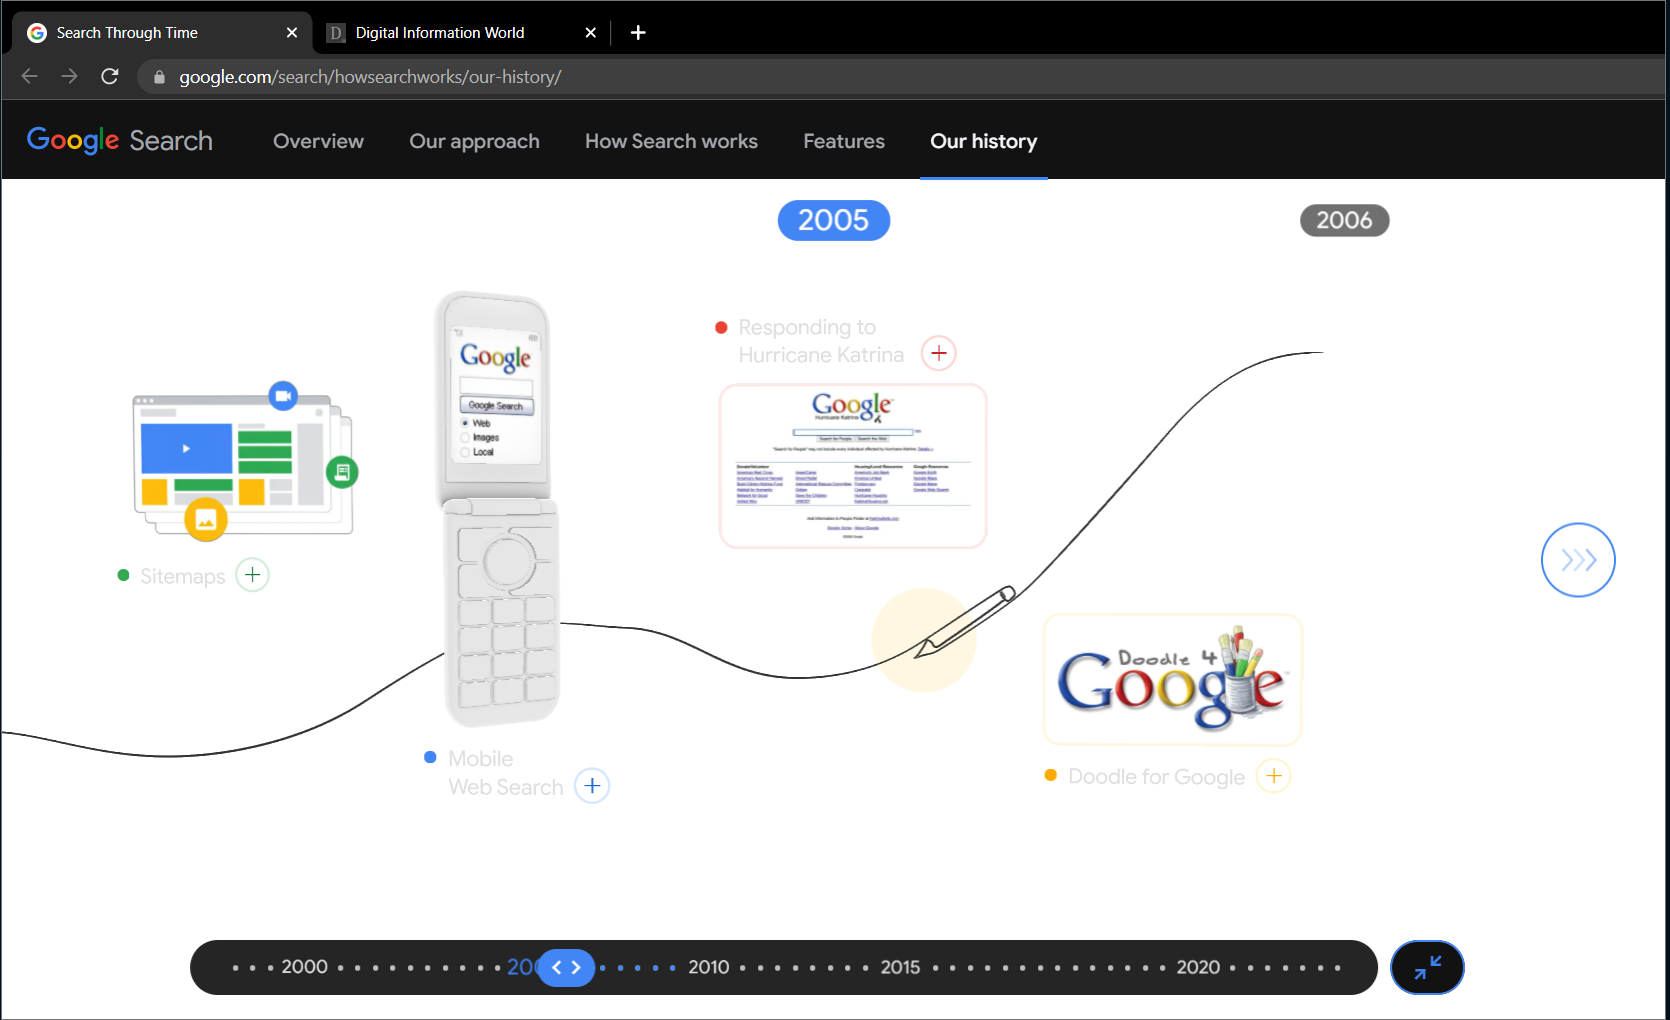Click the site security lock icon
Screen dimensions: 1670x1020
pyautogui.click(x=159, y=77)
